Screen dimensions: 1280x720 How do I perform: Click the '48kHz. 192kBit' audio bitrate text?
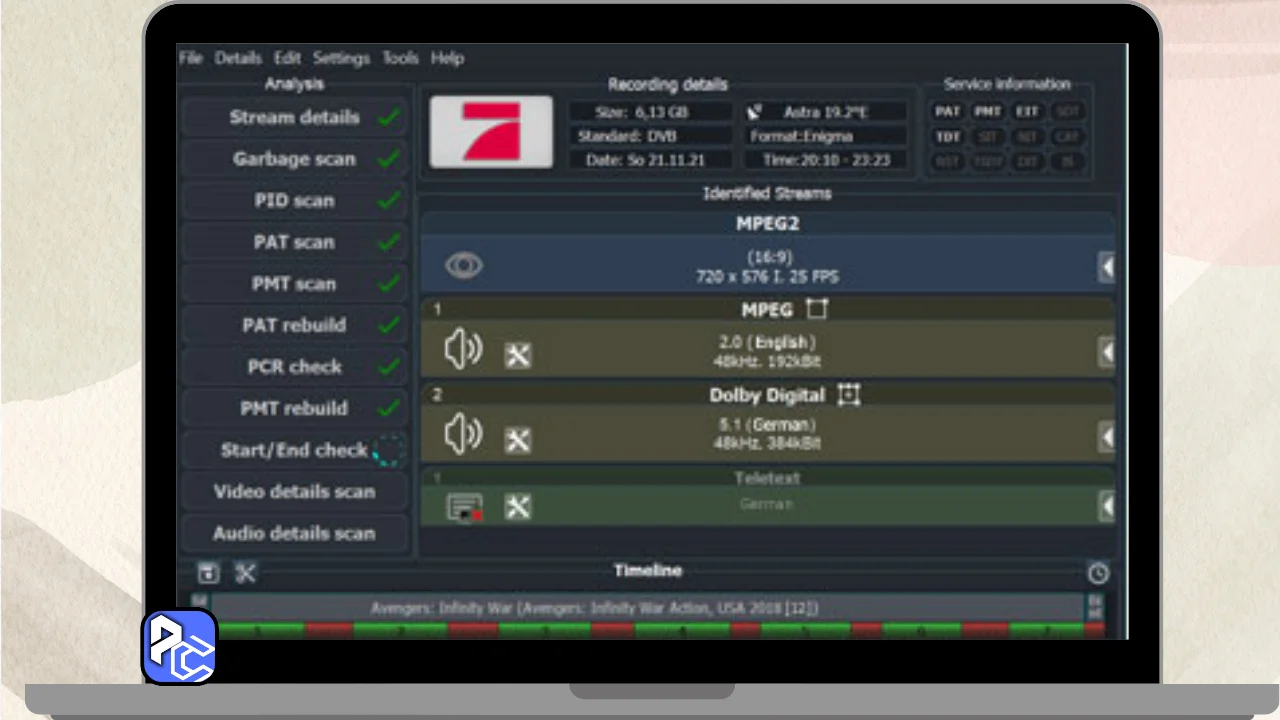click(x=767, y=360)
